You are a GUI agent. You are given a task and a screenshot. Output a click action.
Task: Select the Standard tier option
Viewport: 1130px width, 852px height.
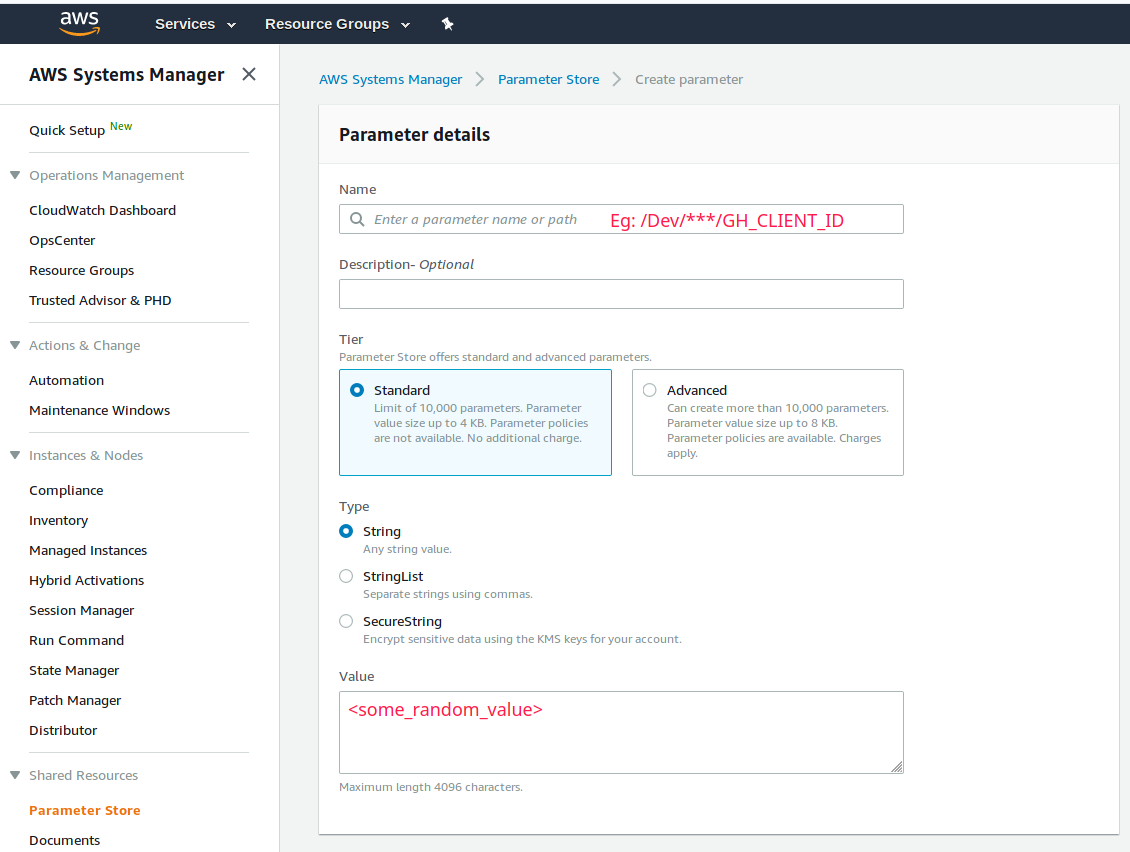475,422
